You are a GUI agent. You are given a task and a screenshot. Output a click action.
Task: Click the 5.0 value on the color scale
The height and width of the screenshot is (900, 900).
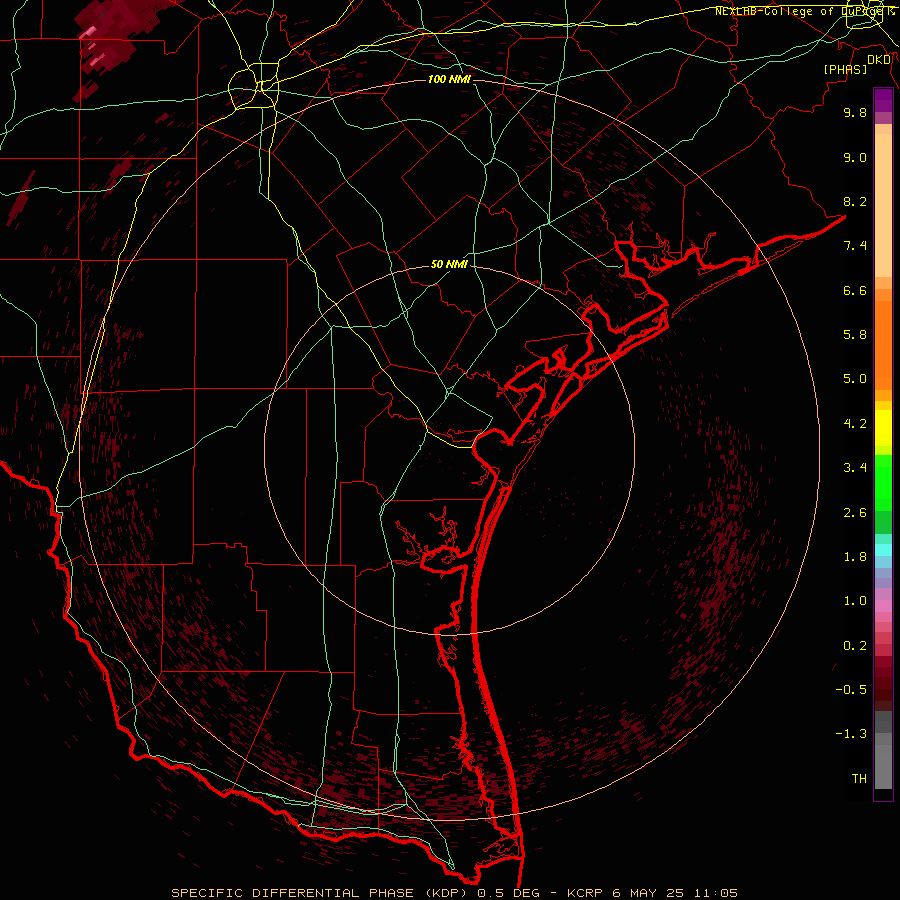(855, 379)
